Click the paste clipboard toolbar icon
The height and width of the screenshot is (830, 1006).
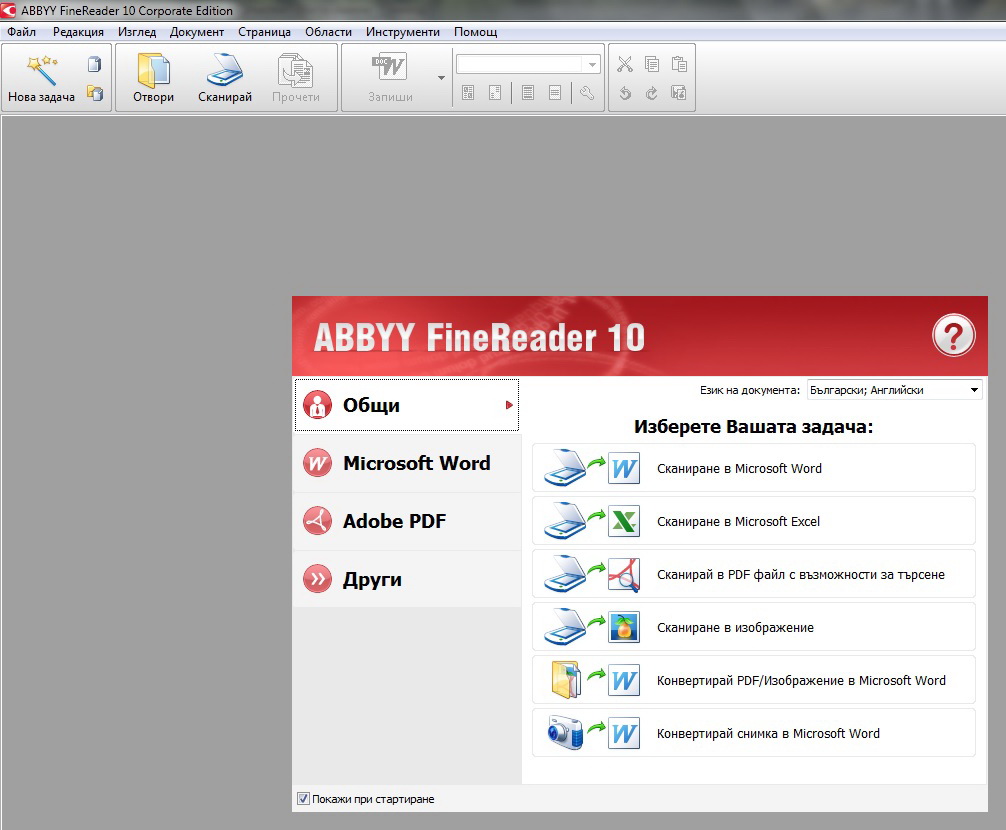(x=680, y=65)
